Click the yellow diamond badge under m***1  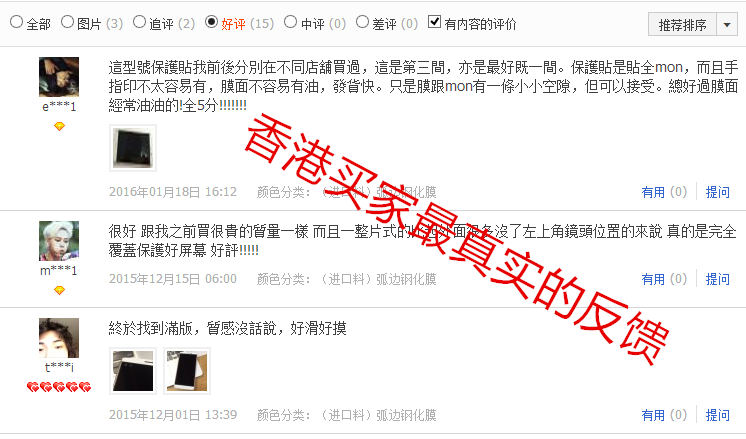pos(59,290)
